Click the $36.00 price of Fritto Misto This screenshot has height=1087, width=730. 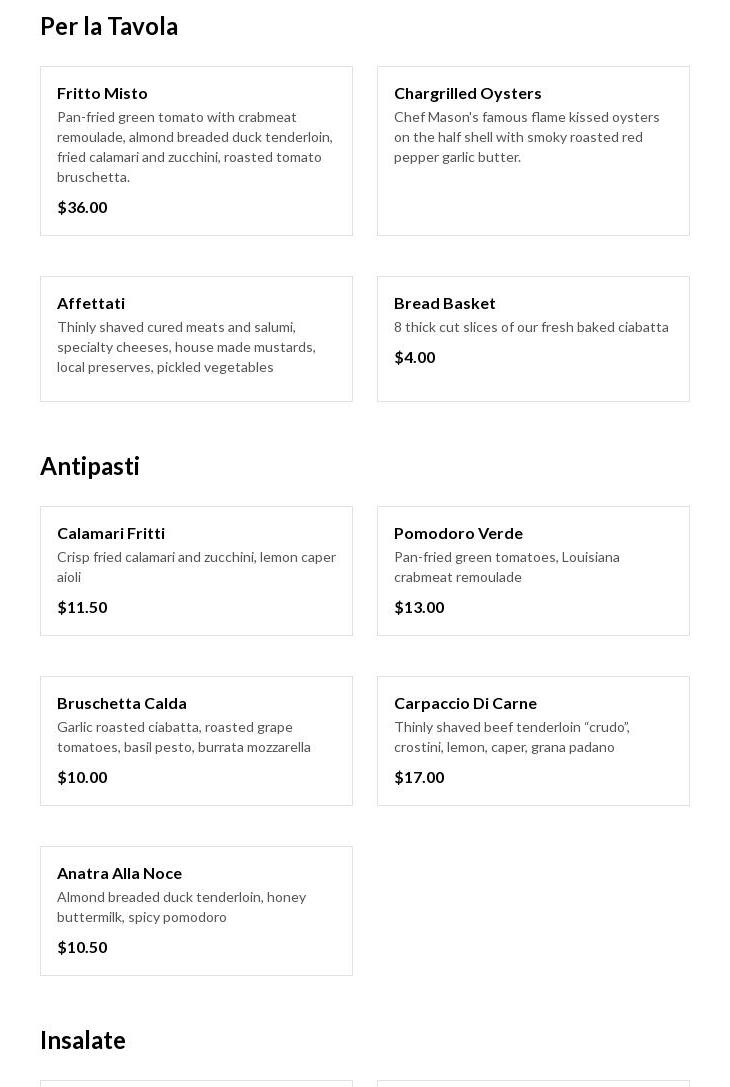(82, 207)
